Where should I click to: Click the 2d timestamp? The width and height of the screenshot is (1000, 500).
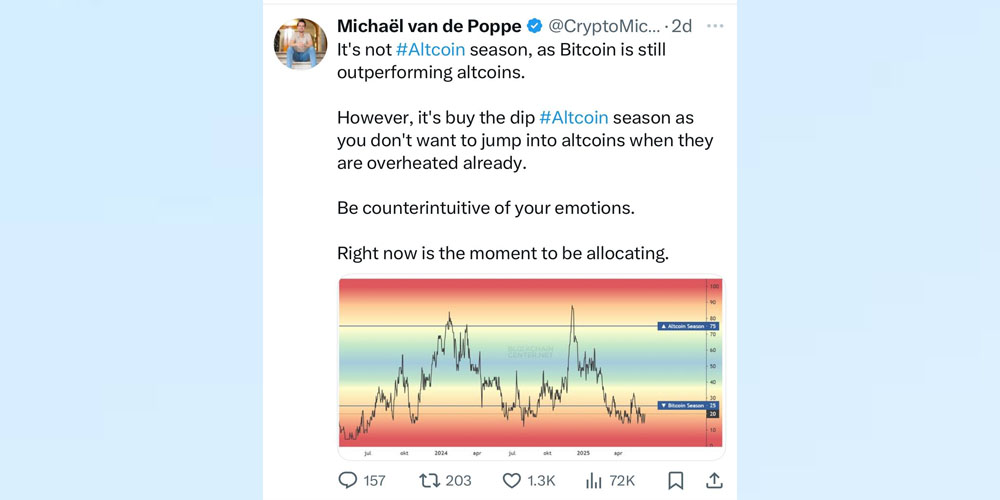pyautogui.click(x=683, y=26)
